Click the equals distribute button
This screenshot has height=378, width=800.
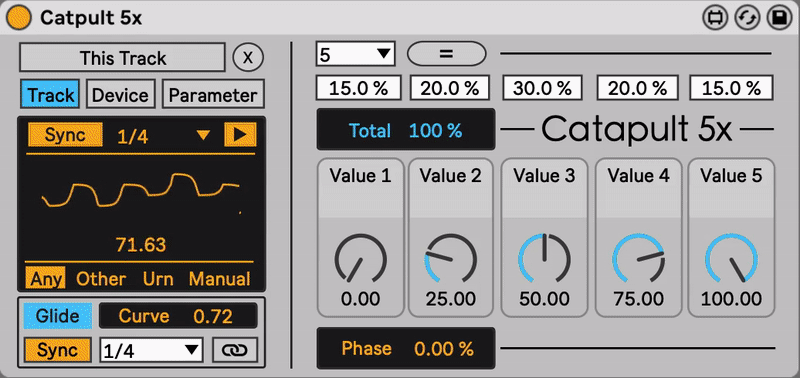446,54
